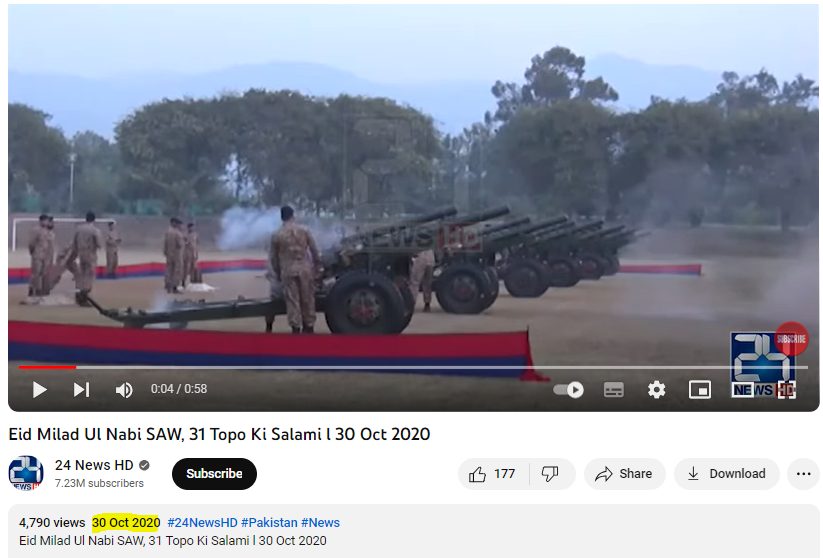This screenshot has width=823, height=558.
Task: Subscribe to 24 News HD
Action: (x=214, y=474)
